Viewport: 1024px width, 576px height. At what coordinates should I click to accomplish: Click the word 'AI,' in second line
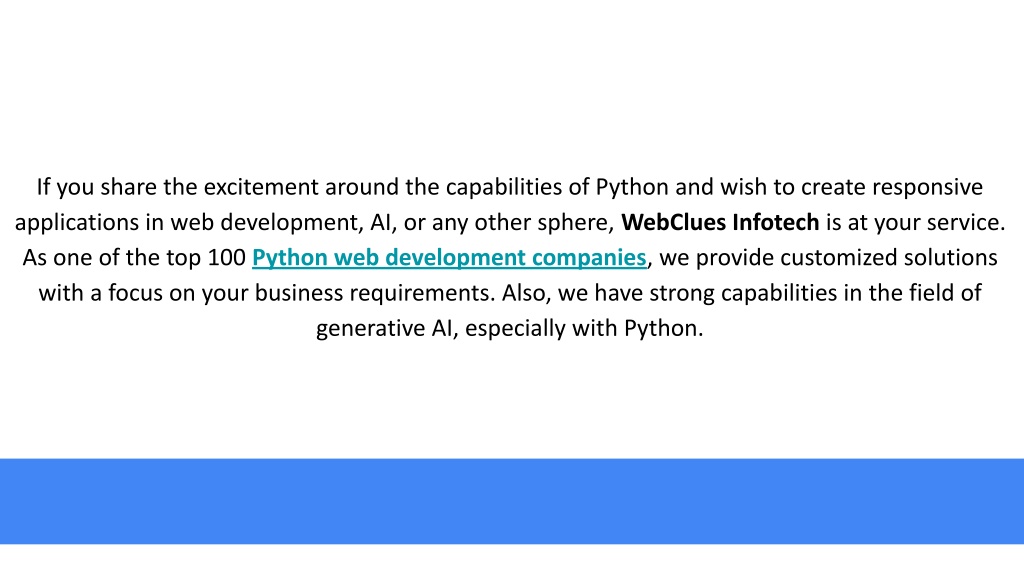(x=383, y=223)
